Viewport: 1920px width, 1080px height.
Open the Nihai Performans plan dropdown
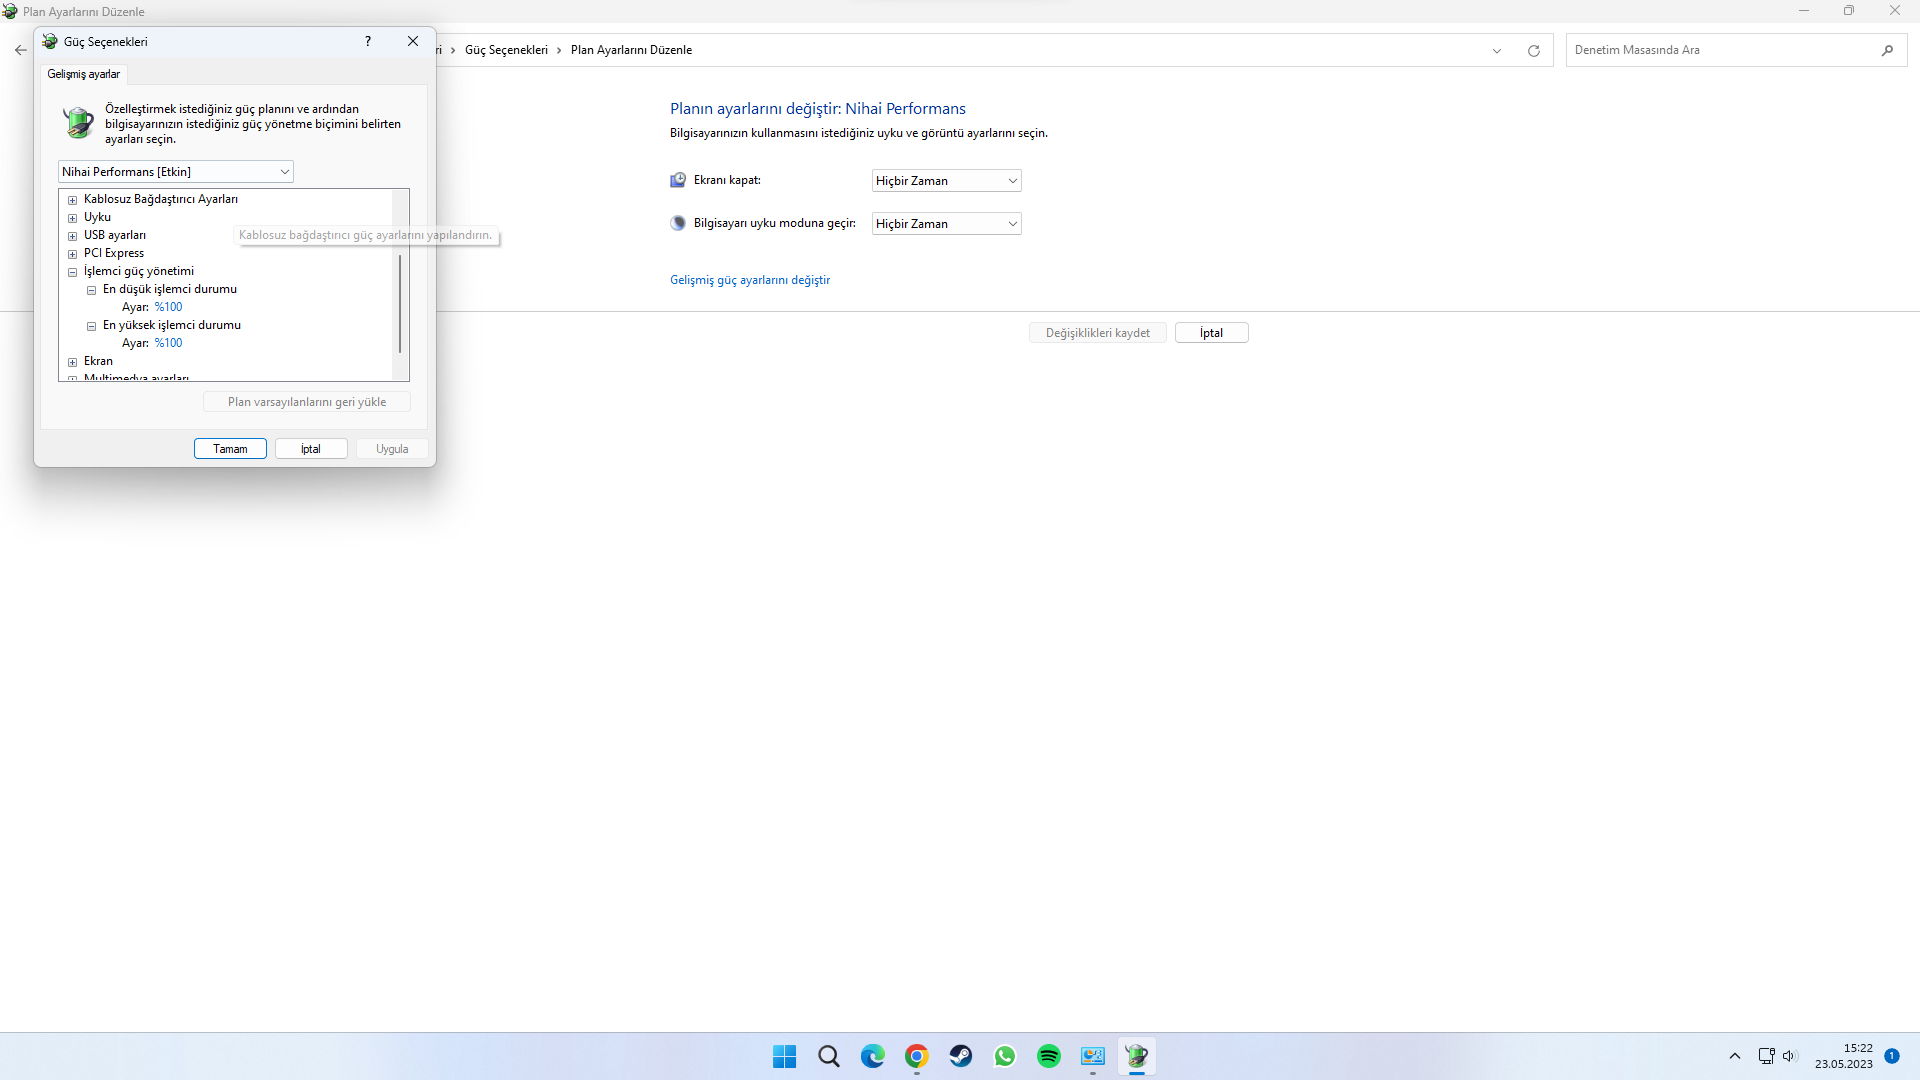[175, 172]
